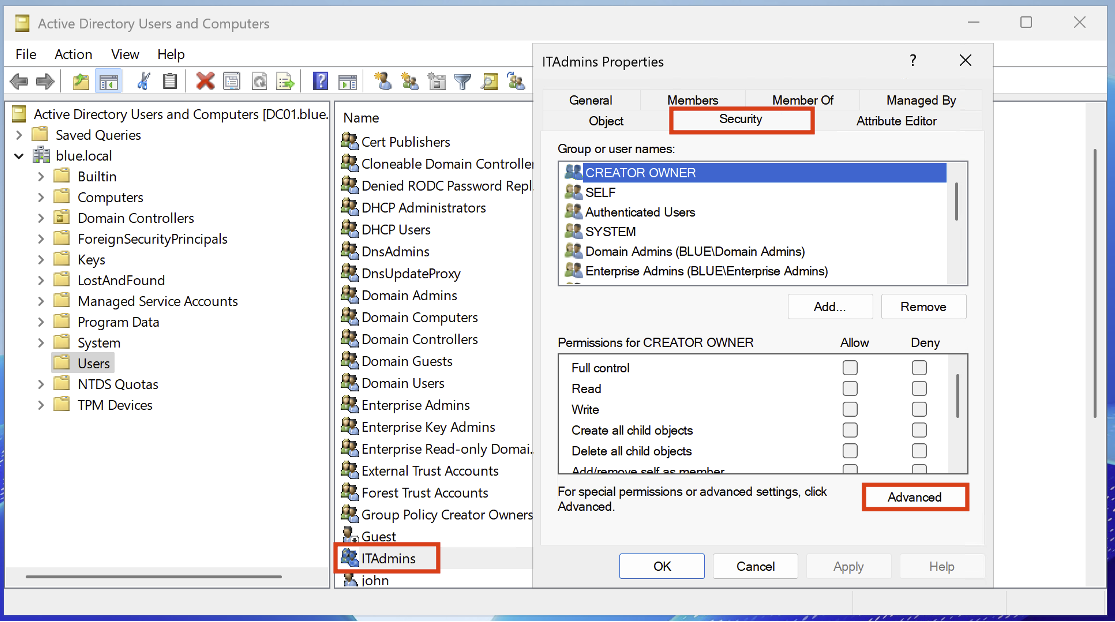Viewport: 1115px width, 622px height.
Task: Check Allow for Full control permission
Action: 850,368
